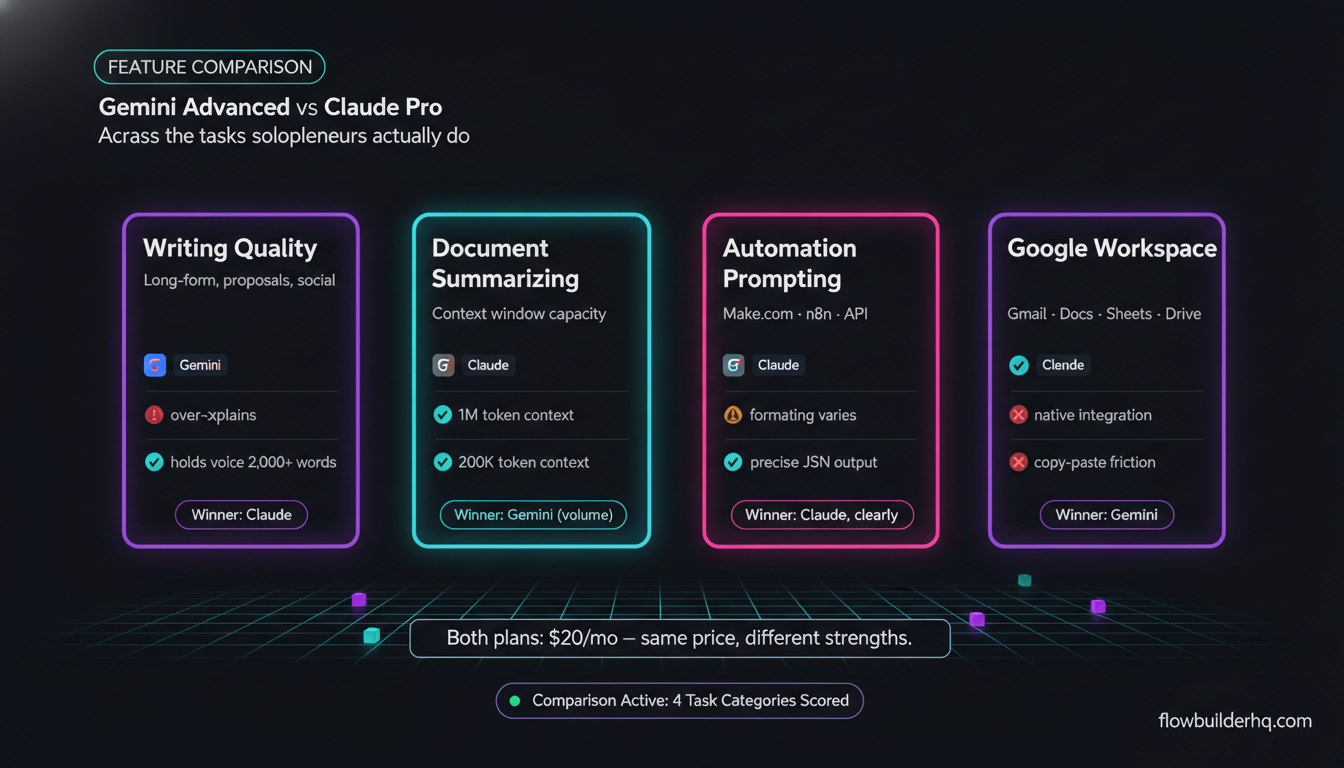
Task: Click the native integration text
Action: tap(1093, 414)
